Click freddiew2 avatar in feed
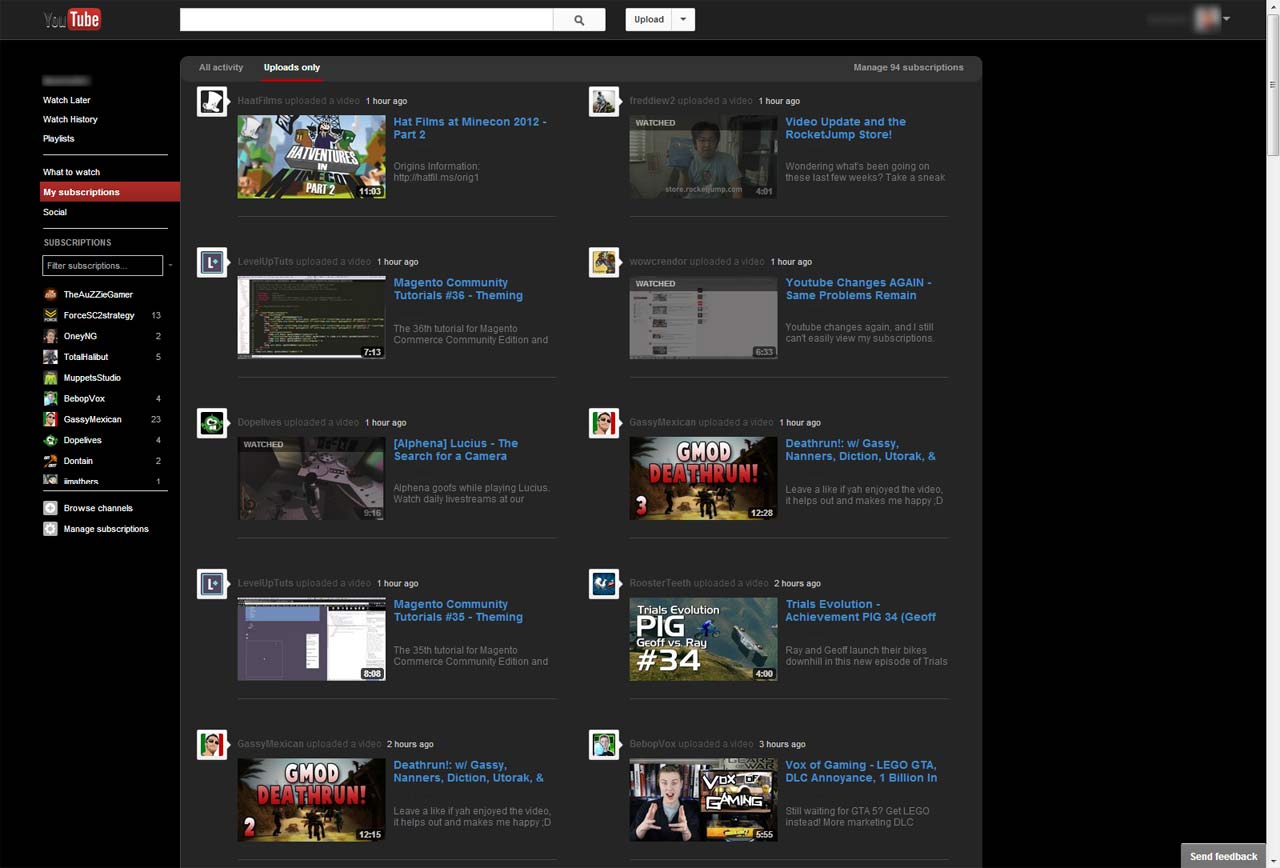1280x868 pixels. click(x=604, y=102)
